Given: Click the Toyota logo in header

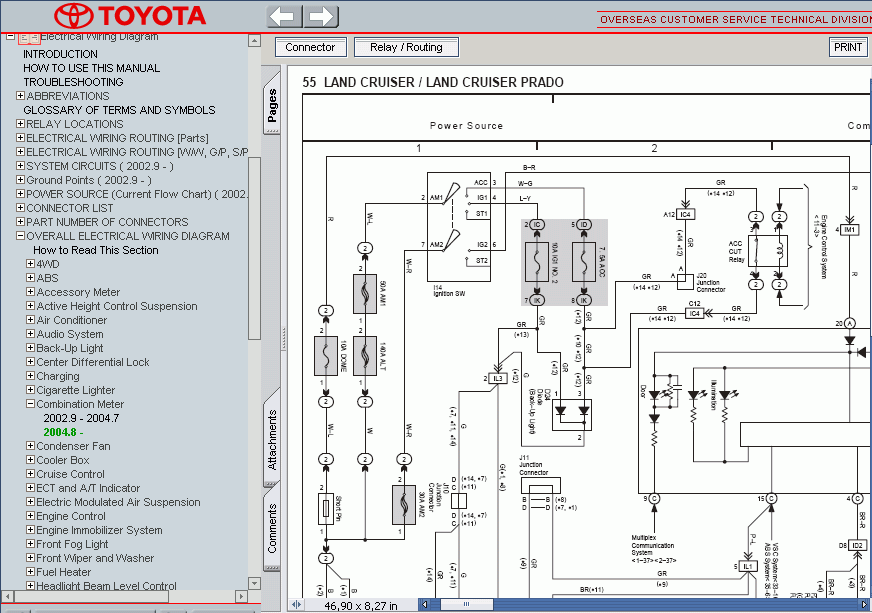Looking at the screenshot, I should tap(131, 16).
